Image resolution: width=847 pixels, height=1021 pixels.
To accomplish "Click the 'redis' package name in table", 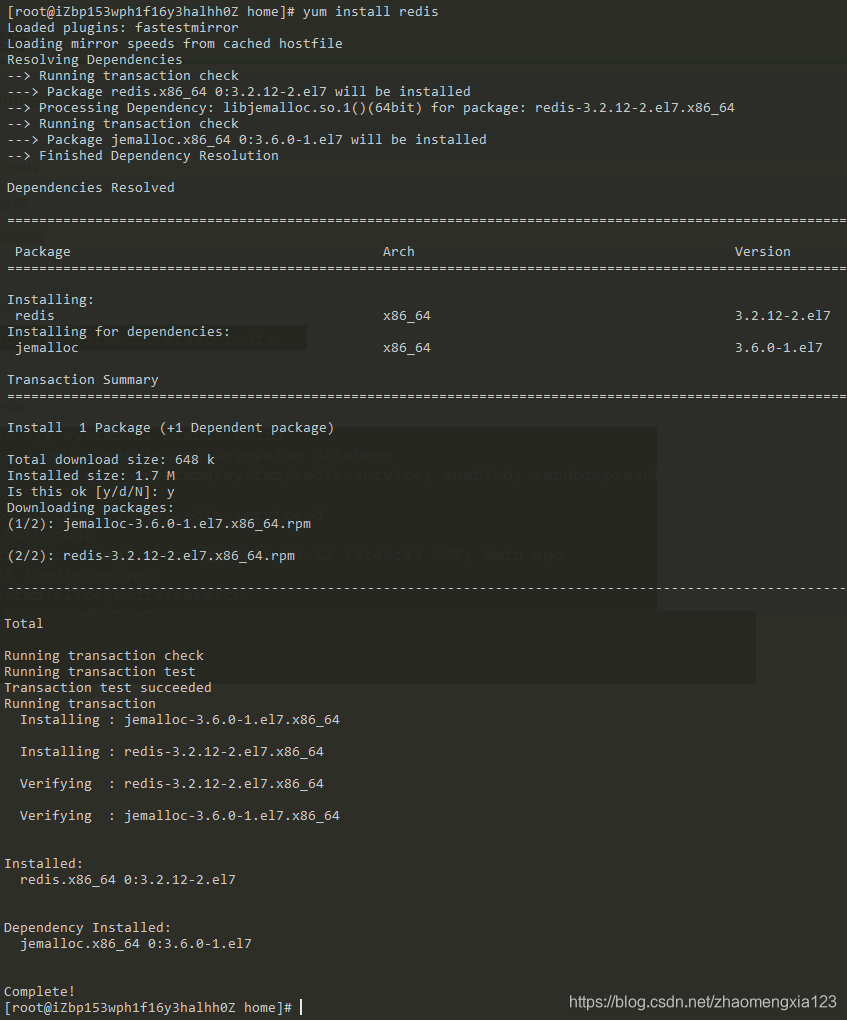I will tap(35, 316).
